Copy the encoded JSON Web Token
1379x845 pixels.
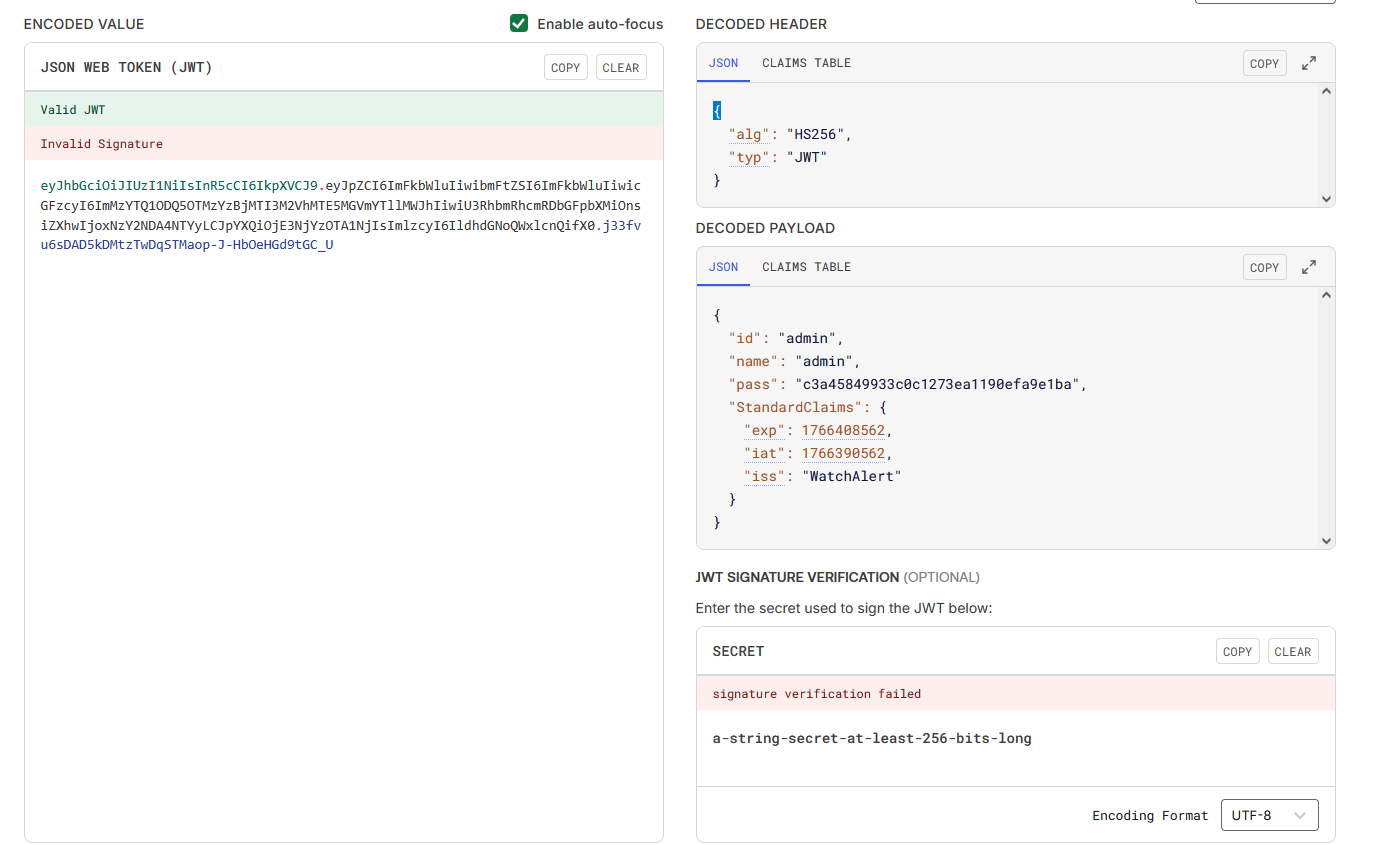[x=565, y=68]
